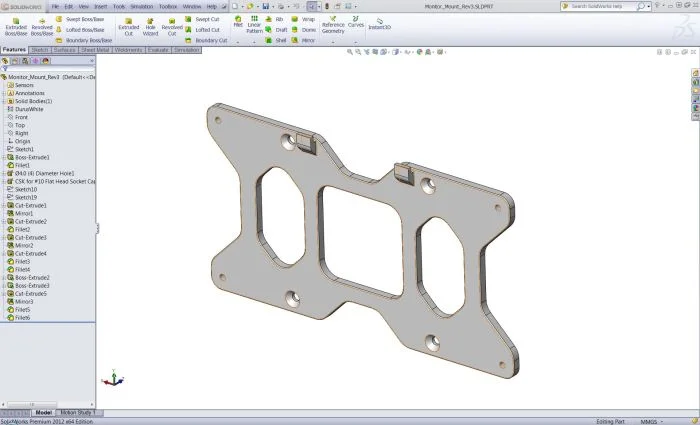700x425 pixels.
Task: Switch to the Sketch tab
Action: (x=40, y=49)
